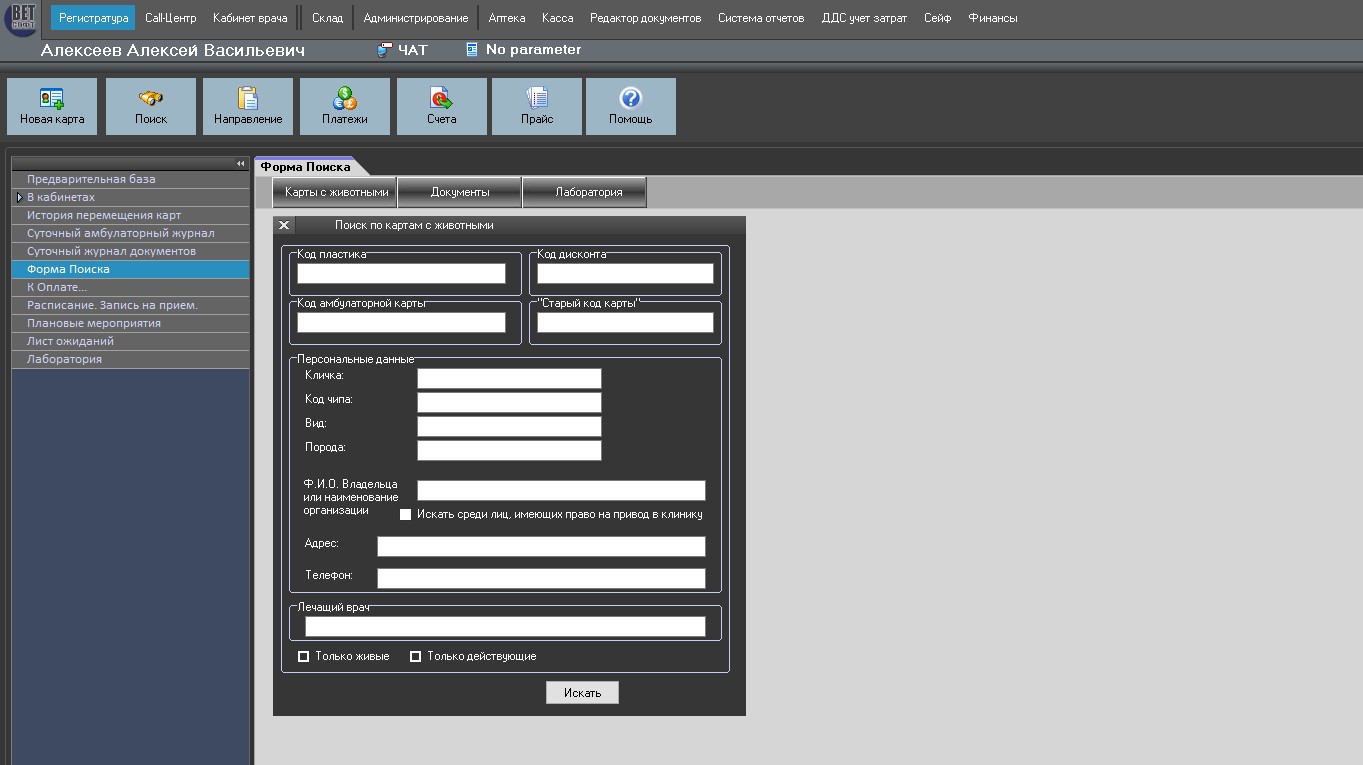Close the search panel with X

(x=284, y=226)
